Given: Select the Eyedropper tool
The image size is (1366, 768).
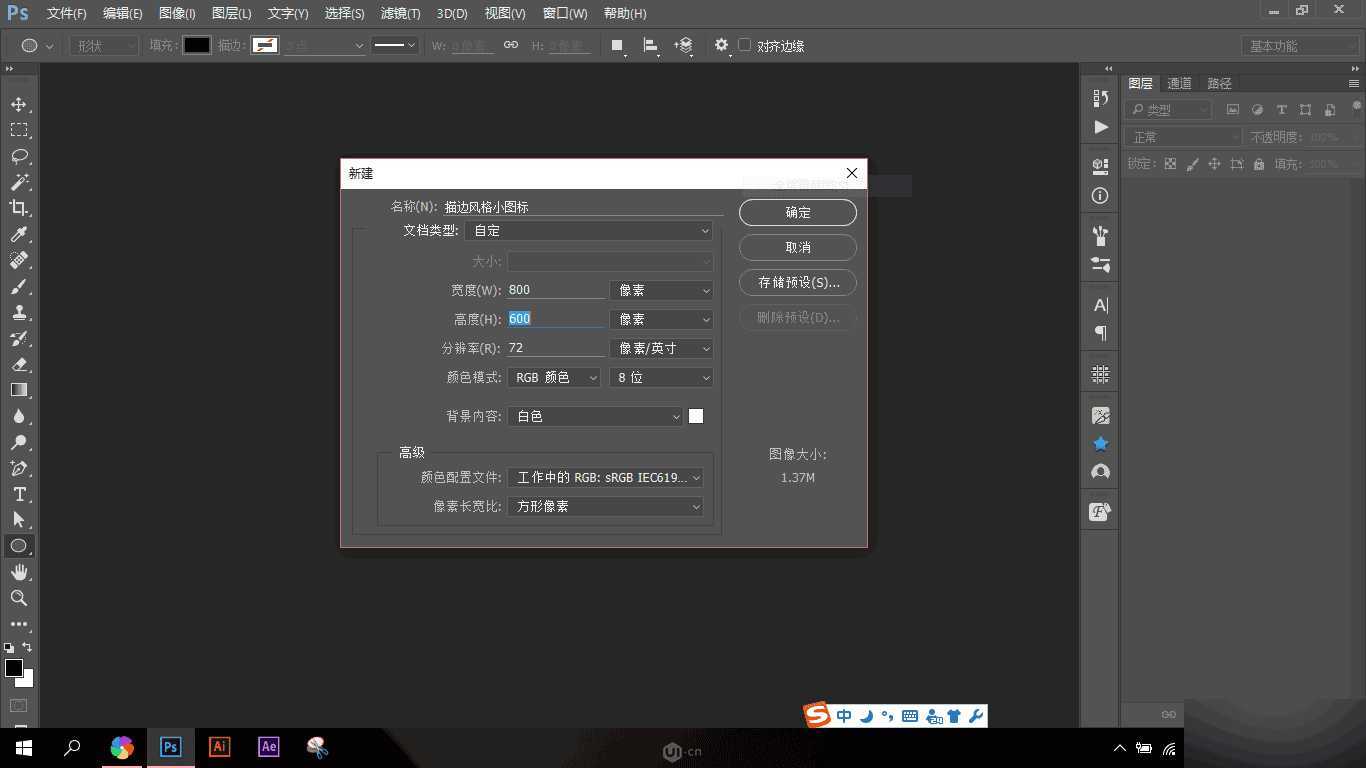Looking at the screenshot, I should click(20, 234).
